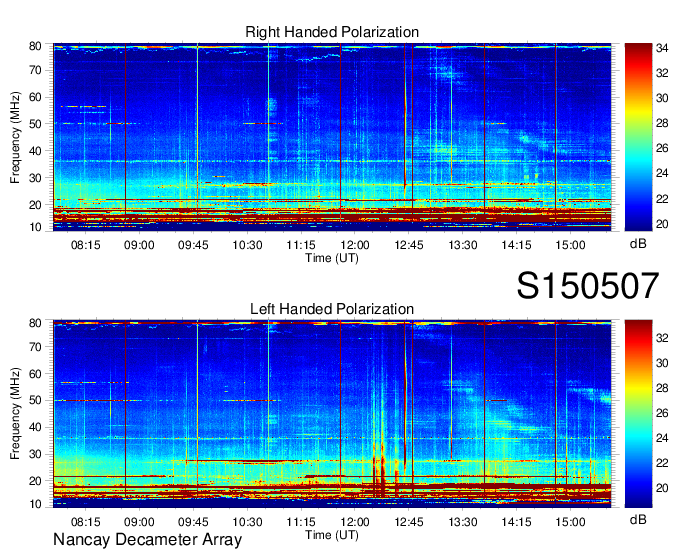Click the upper plot's Frequency (MHz) axis label
Image resolution: width=680 pixels, height=552 pixels.
point(15,137)
